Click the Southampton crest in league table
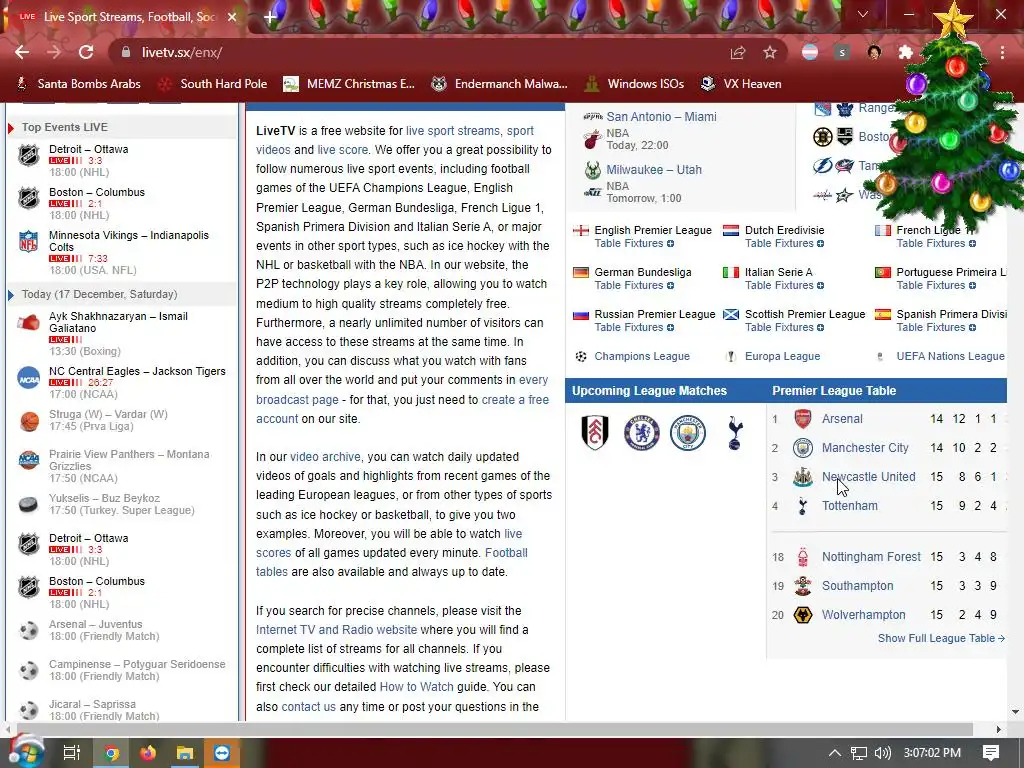This screenshot has height=768, width=1024. [x=803, y=586]
